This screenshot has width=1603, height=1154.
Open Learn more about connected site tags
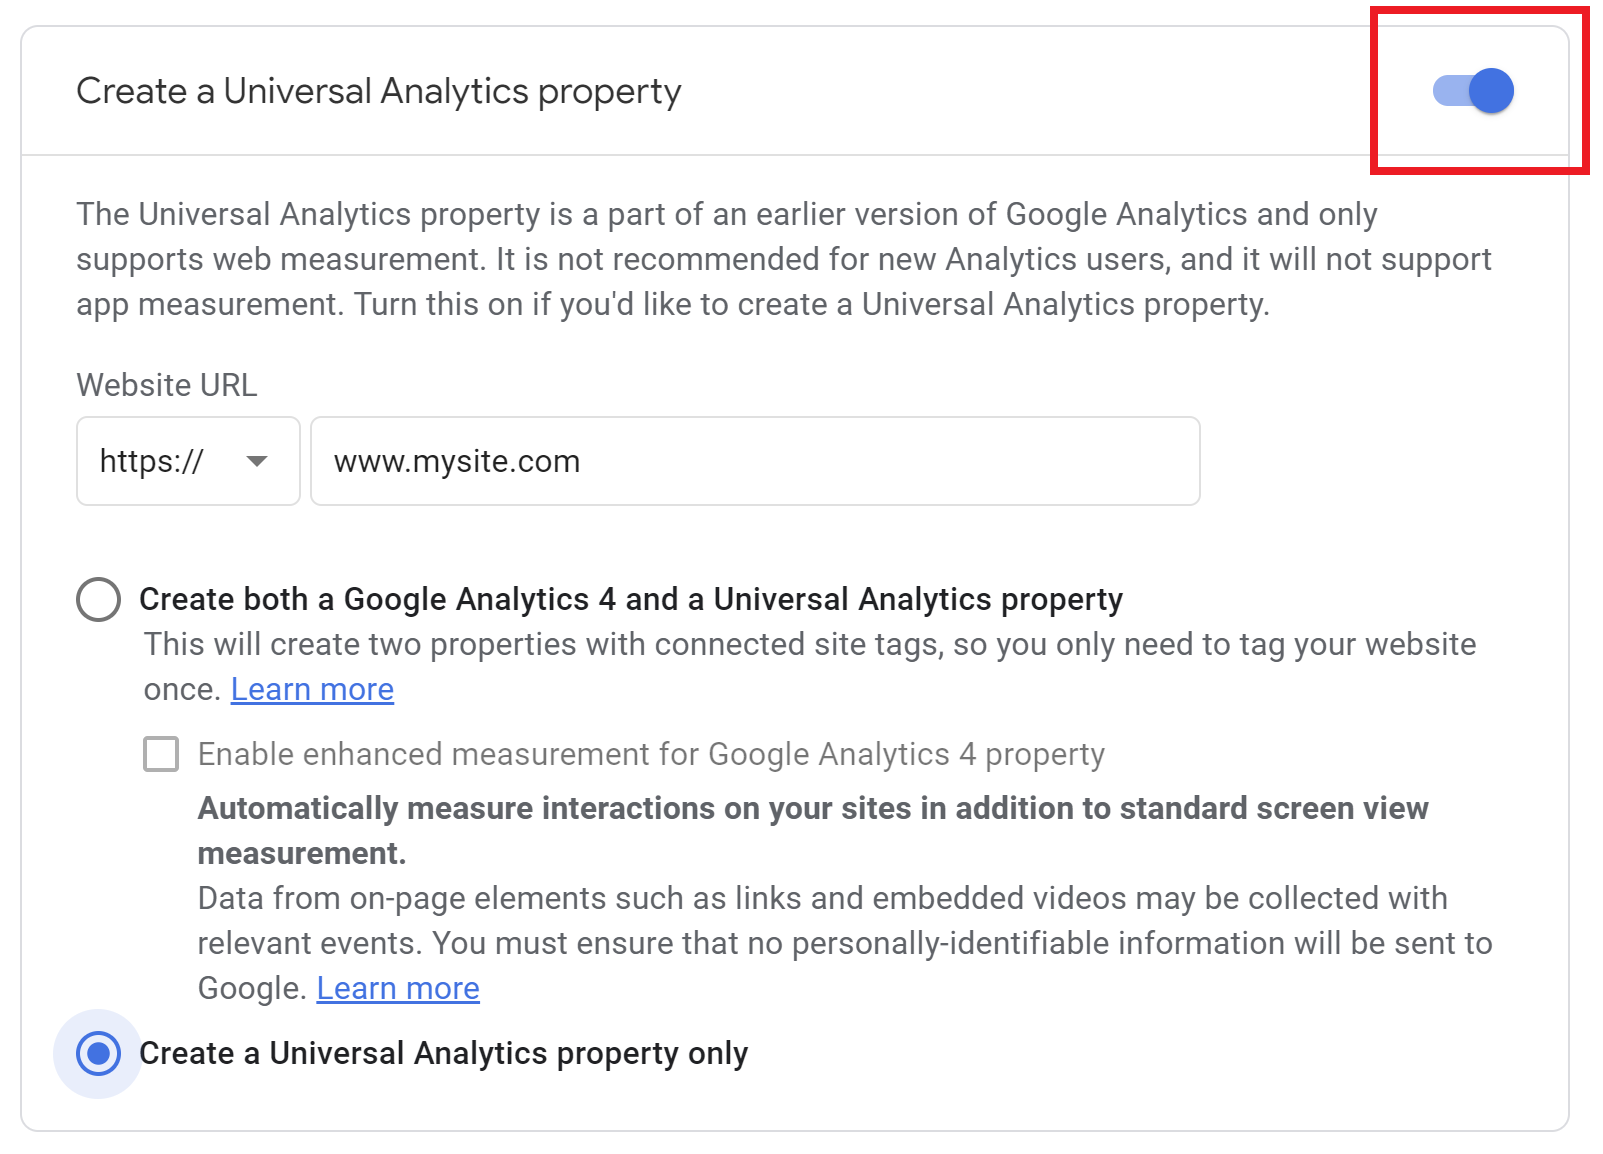click(x=312, y=689)
